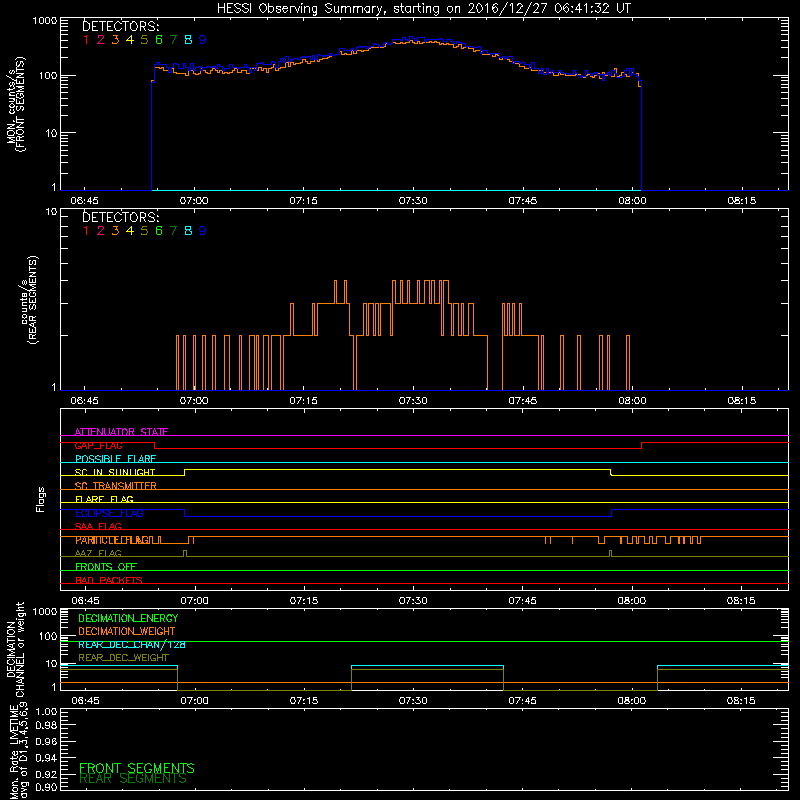Click the BAD_PACKETS flag label
Image resolution: width=800 pixels, height=800 pixels.
tap(109, 581)
